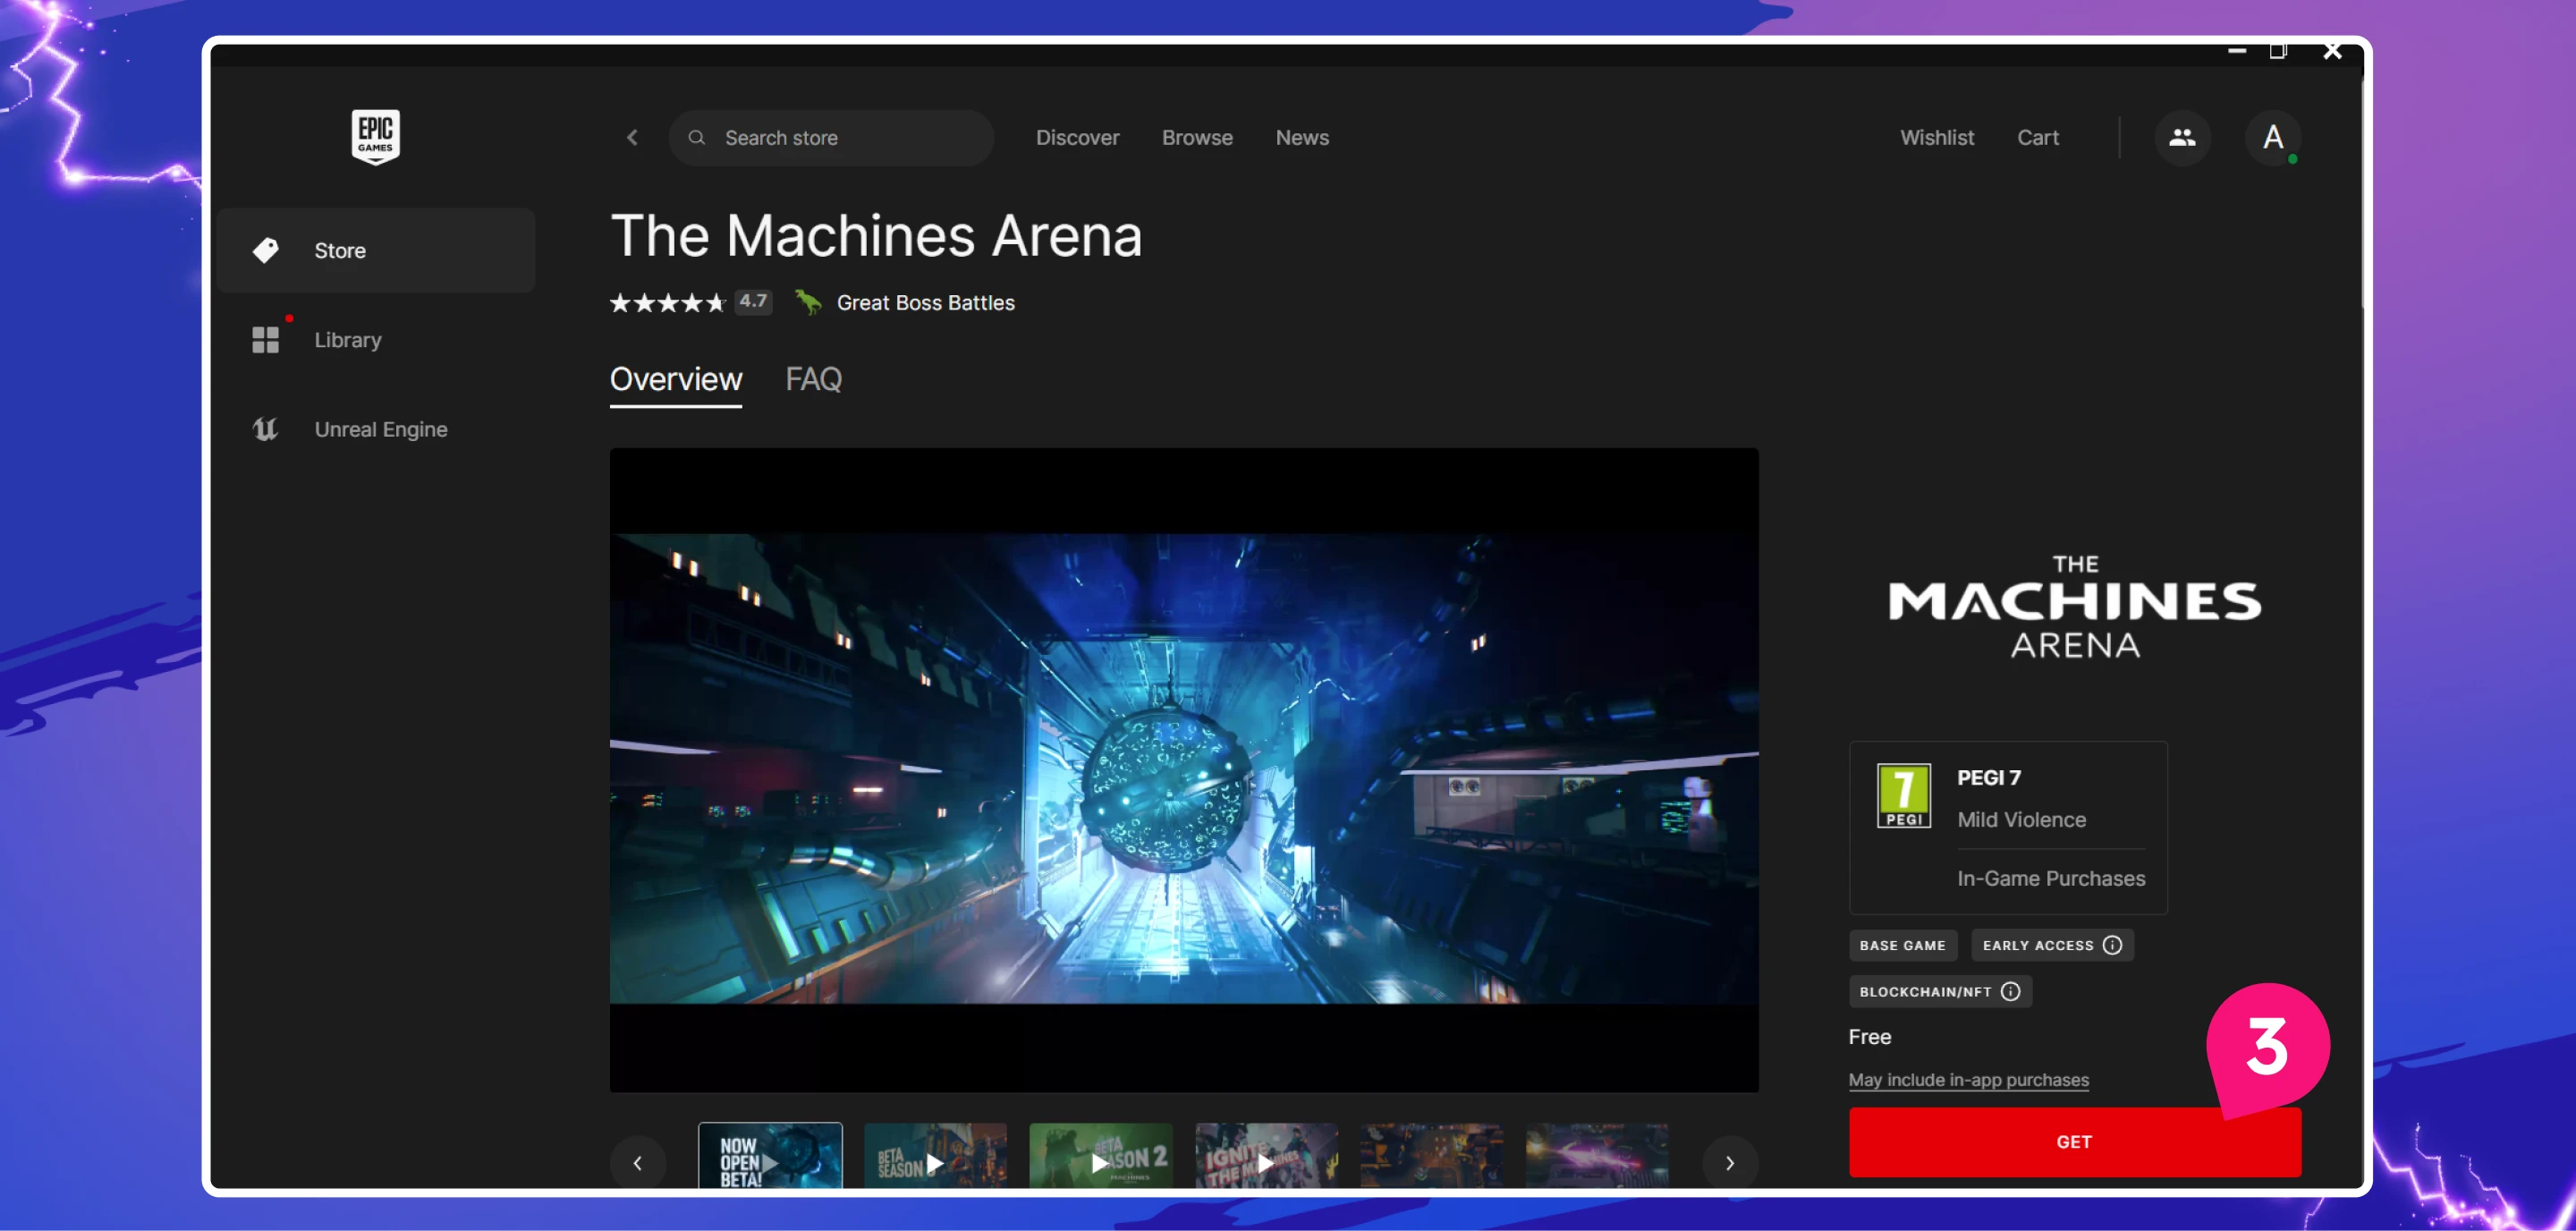The image size is (2576, 1231).
Task: Click the In-Game Purchases text
Action: click(x=2050, y=878)
